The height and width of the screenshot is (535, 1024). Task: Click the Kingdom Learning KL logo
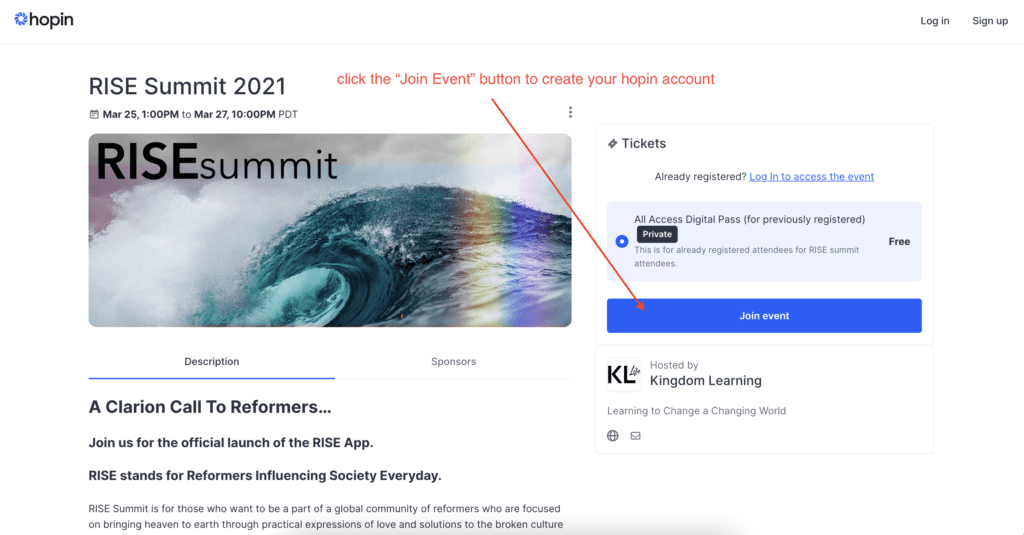[x=624, y=374]
